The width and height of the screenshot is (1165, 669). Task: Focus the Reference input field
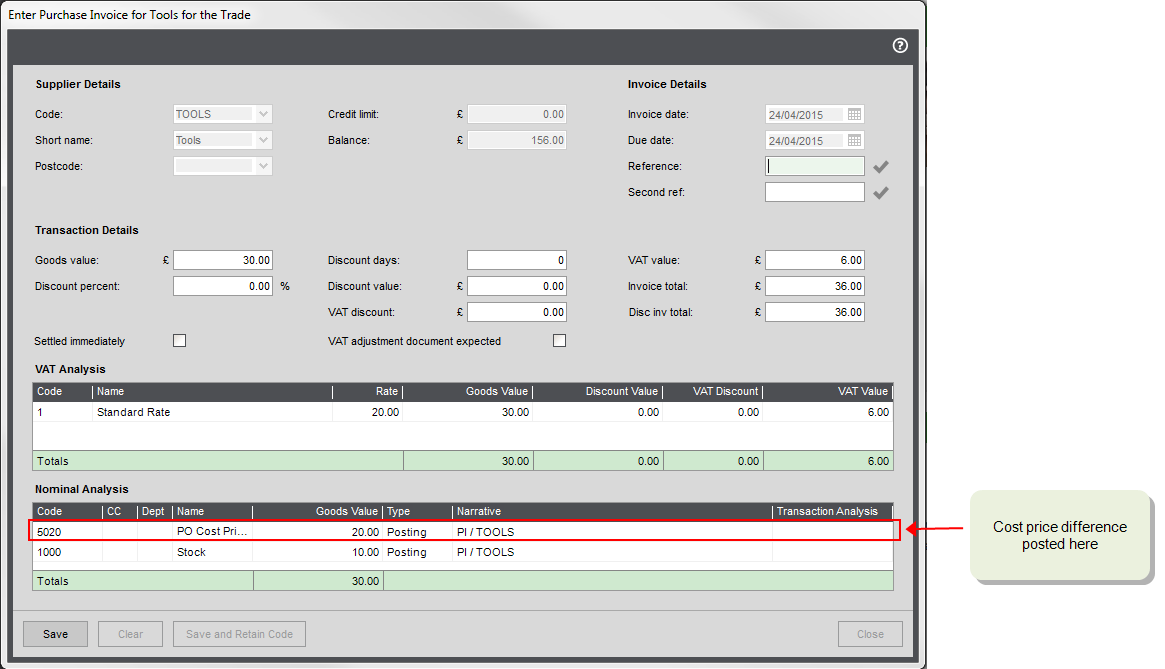pyautogui.click(x=814, y=166)
